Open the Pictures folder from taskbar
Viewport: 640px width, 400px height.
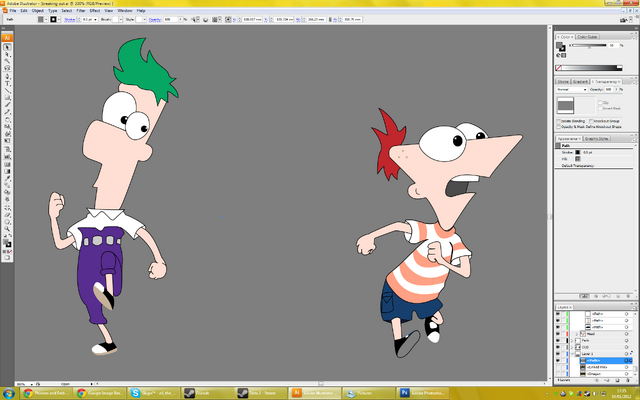point(368,393)
